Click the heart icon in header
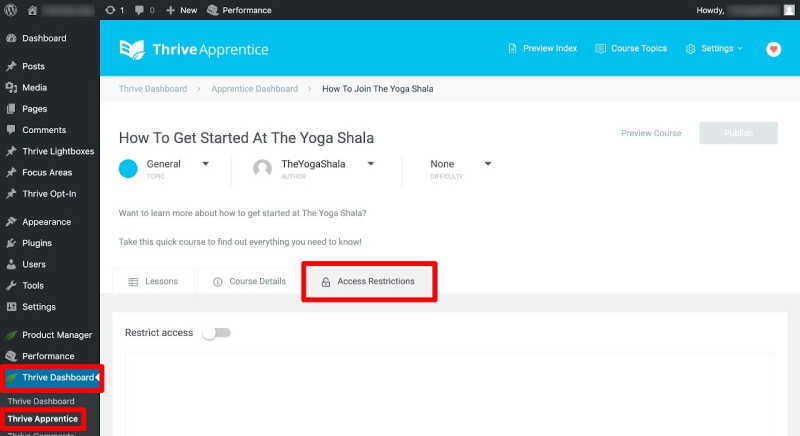 click(x=773, y=49)
